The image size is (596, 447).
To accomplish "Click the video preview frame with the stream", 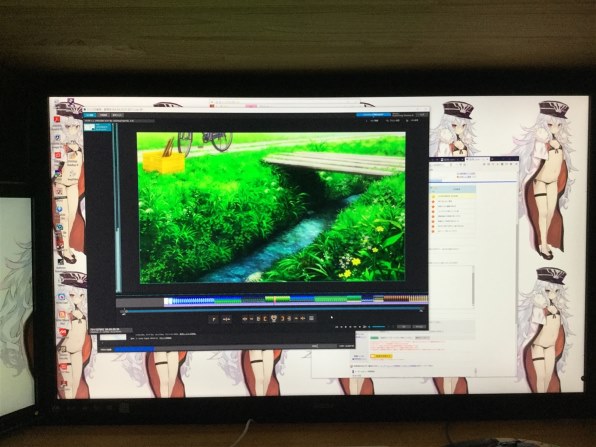I will [271, 207].
